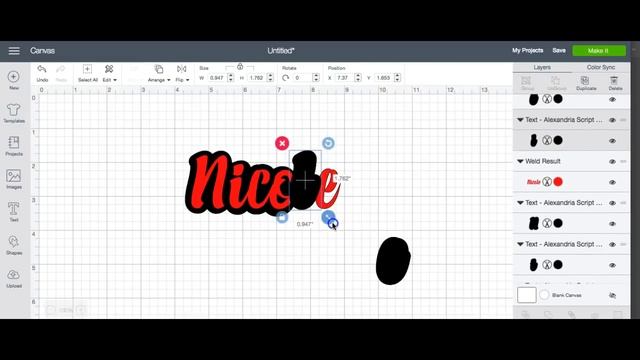
Task: Delete the selected layer
Action: click(x=615, y=83)
